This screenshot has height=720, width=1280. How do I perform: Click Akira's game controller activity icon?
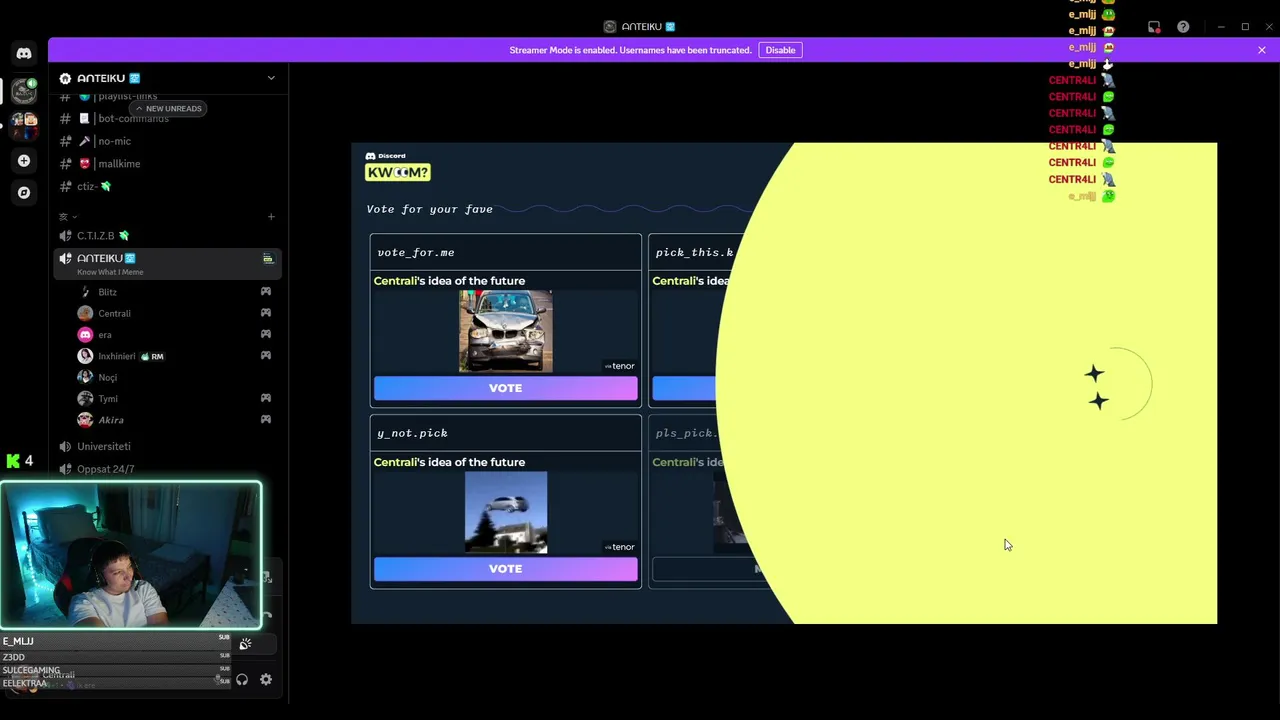tap(266, 419)
